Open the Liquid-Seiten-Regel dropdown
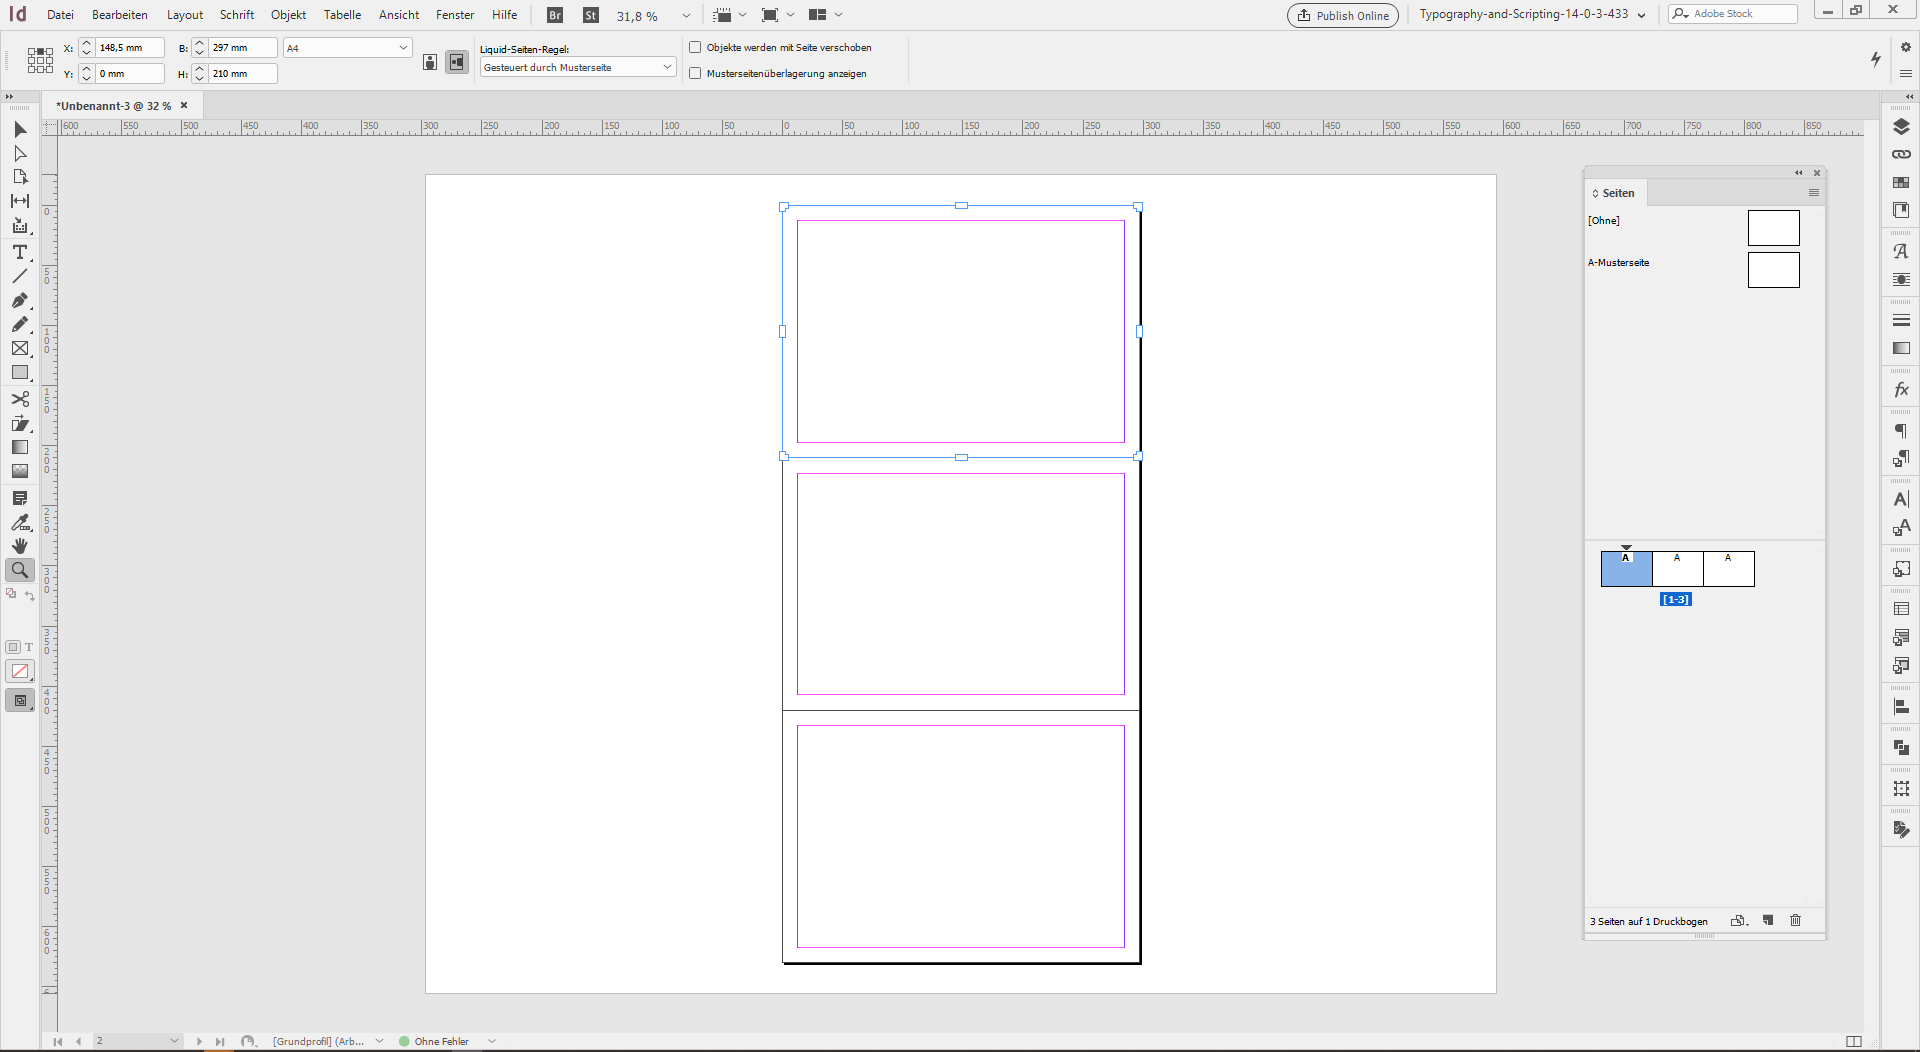Screen dimensions: 1920x1052 (x=668, y=66)
